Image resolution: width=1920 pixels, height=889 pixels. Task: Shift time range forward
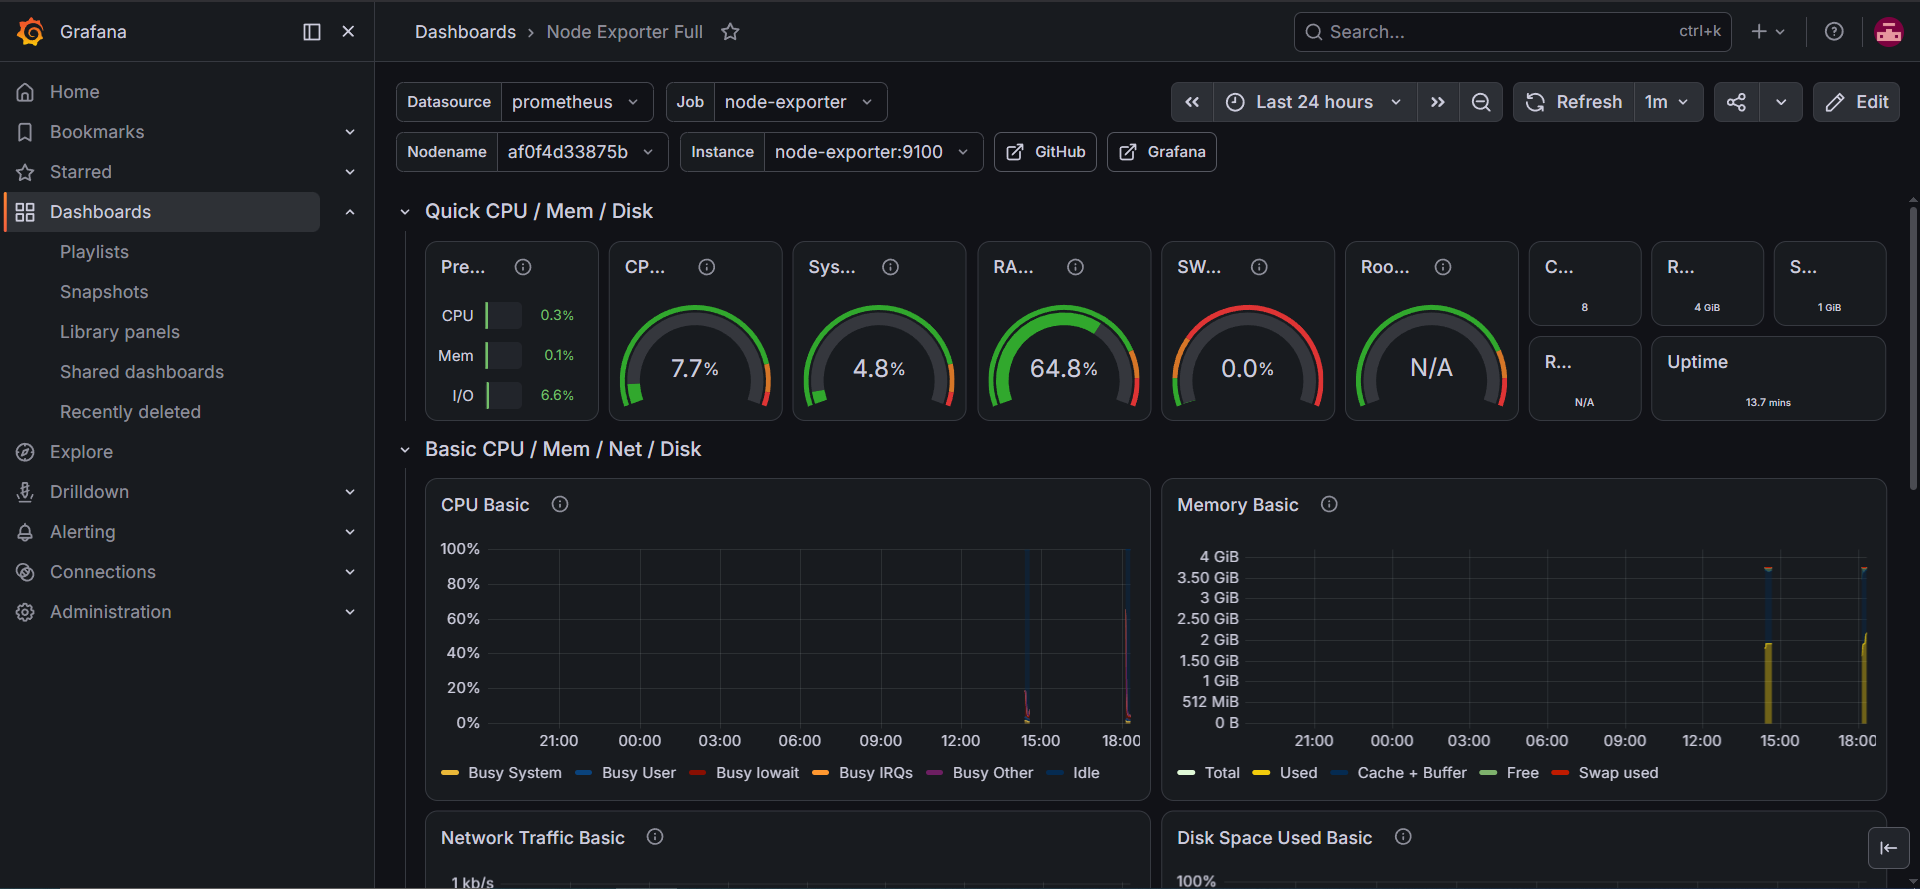point(1438,102)
